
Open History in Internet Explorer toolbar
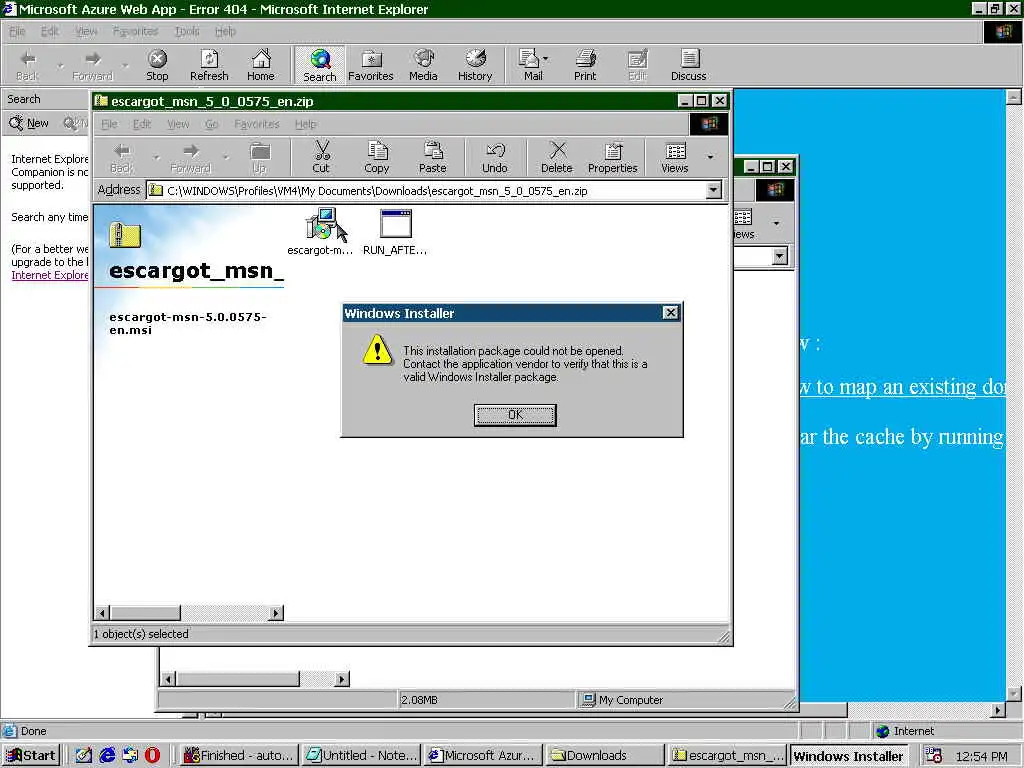475,65
